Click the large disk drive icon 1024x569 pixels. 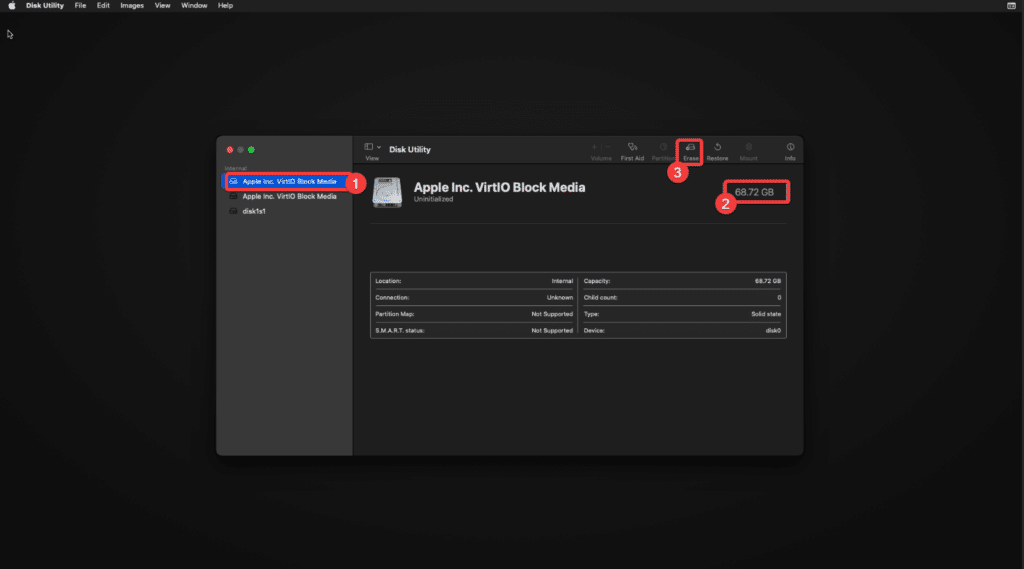[388, 192]
